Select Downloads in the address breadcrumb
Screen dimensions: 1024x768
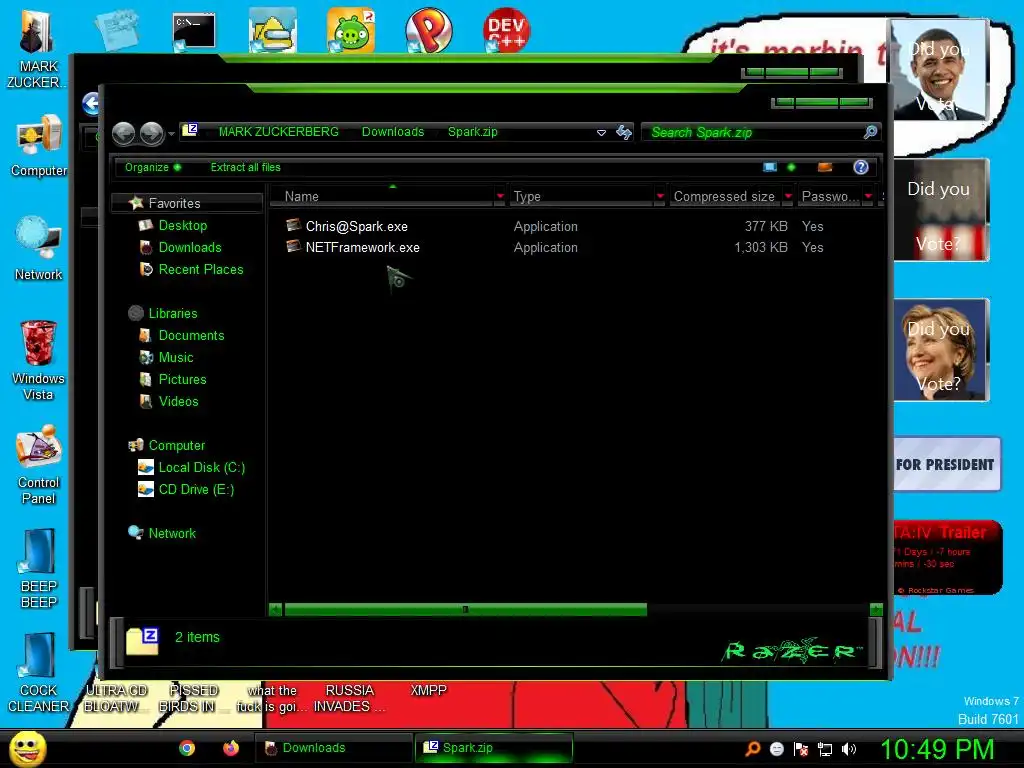click(393, 132)
